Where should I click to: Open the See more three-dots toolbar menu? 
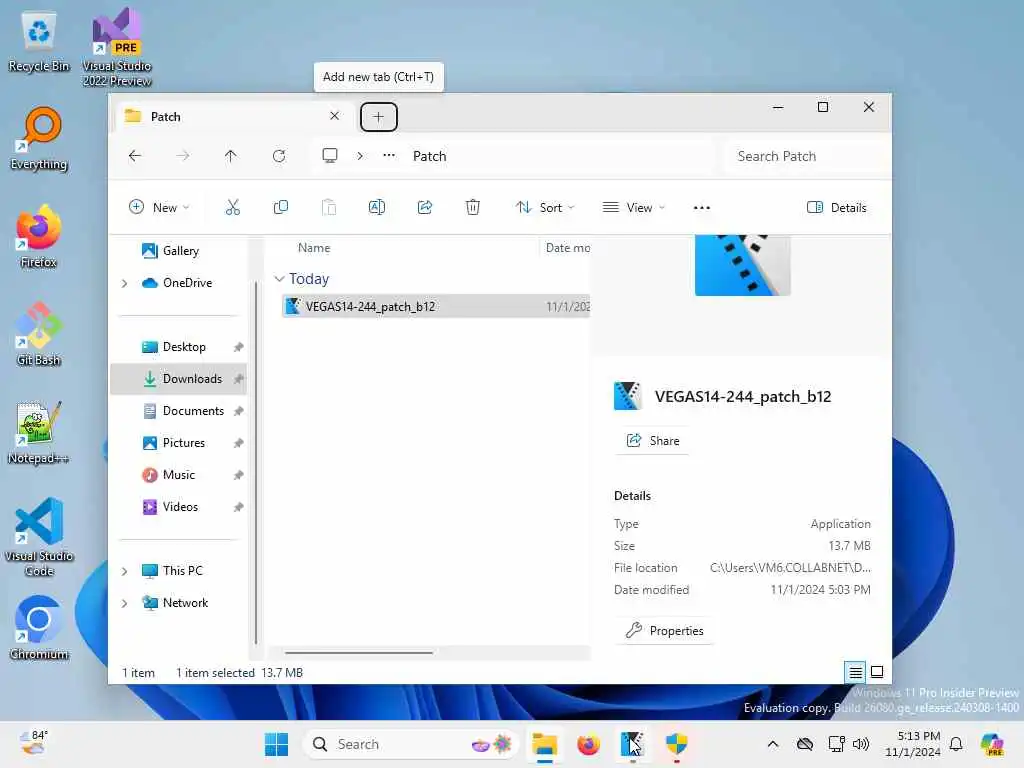click(701, 208)
